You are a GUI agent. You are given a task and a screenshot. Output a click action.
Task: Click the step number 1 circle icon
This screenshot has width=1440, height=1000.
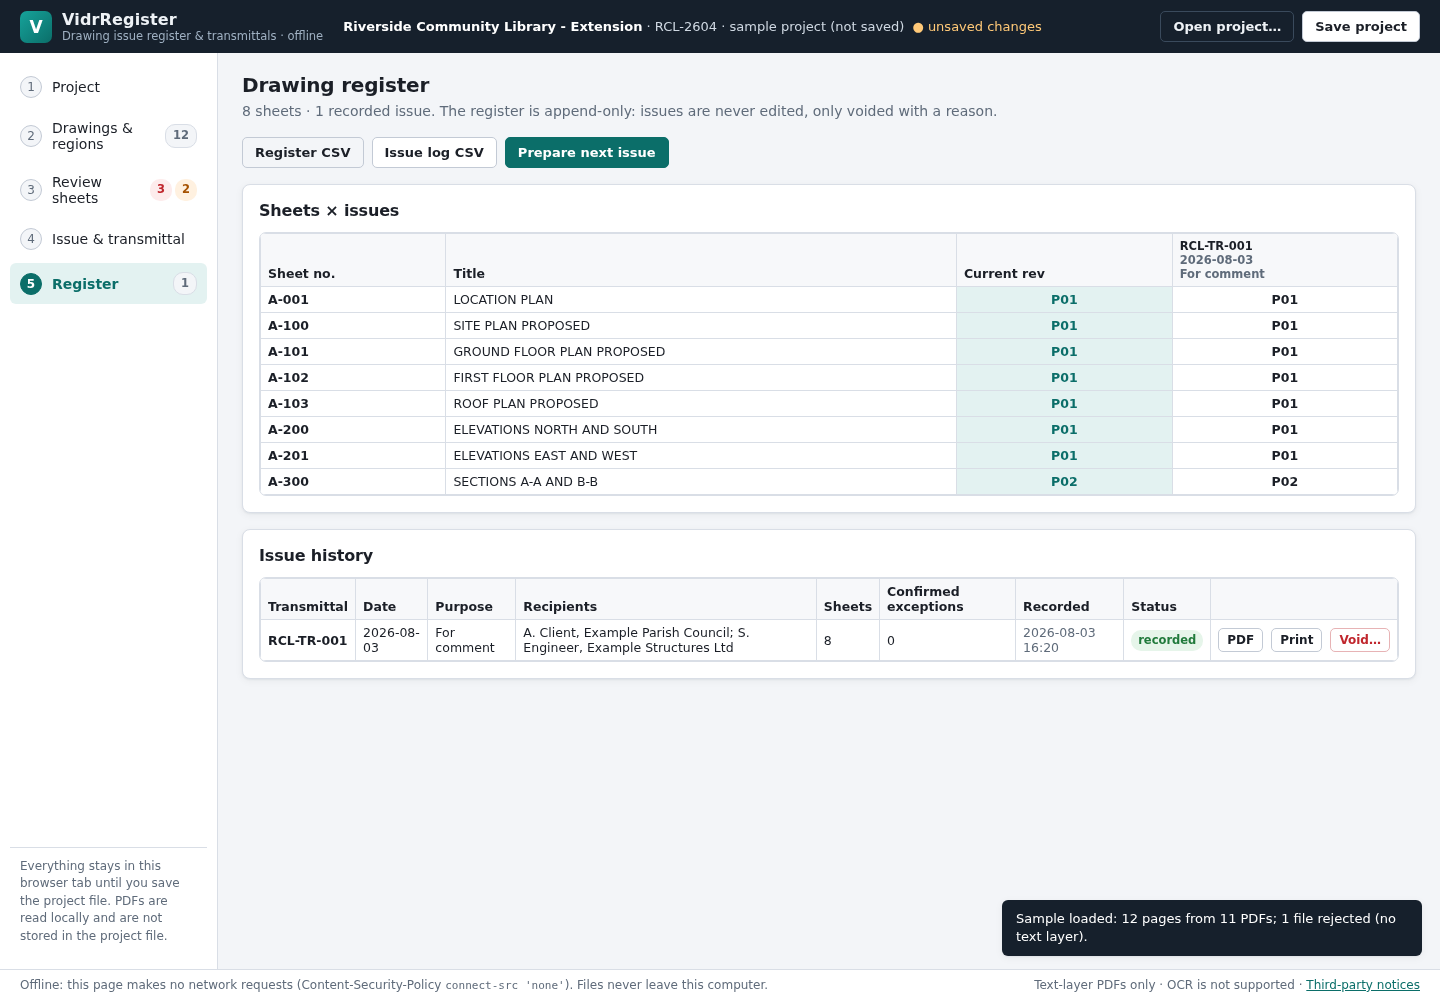point(31,87)
